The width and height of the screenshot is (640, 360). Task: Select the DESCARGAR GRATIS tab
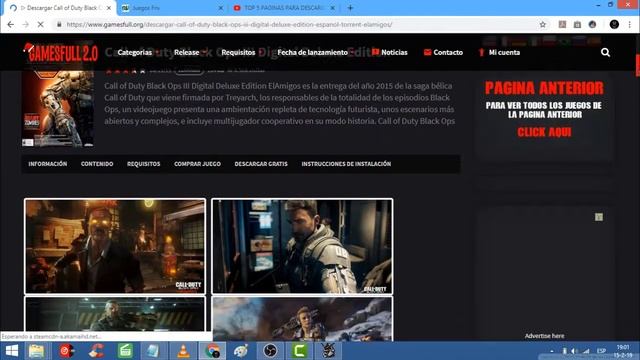click(261, 164)
